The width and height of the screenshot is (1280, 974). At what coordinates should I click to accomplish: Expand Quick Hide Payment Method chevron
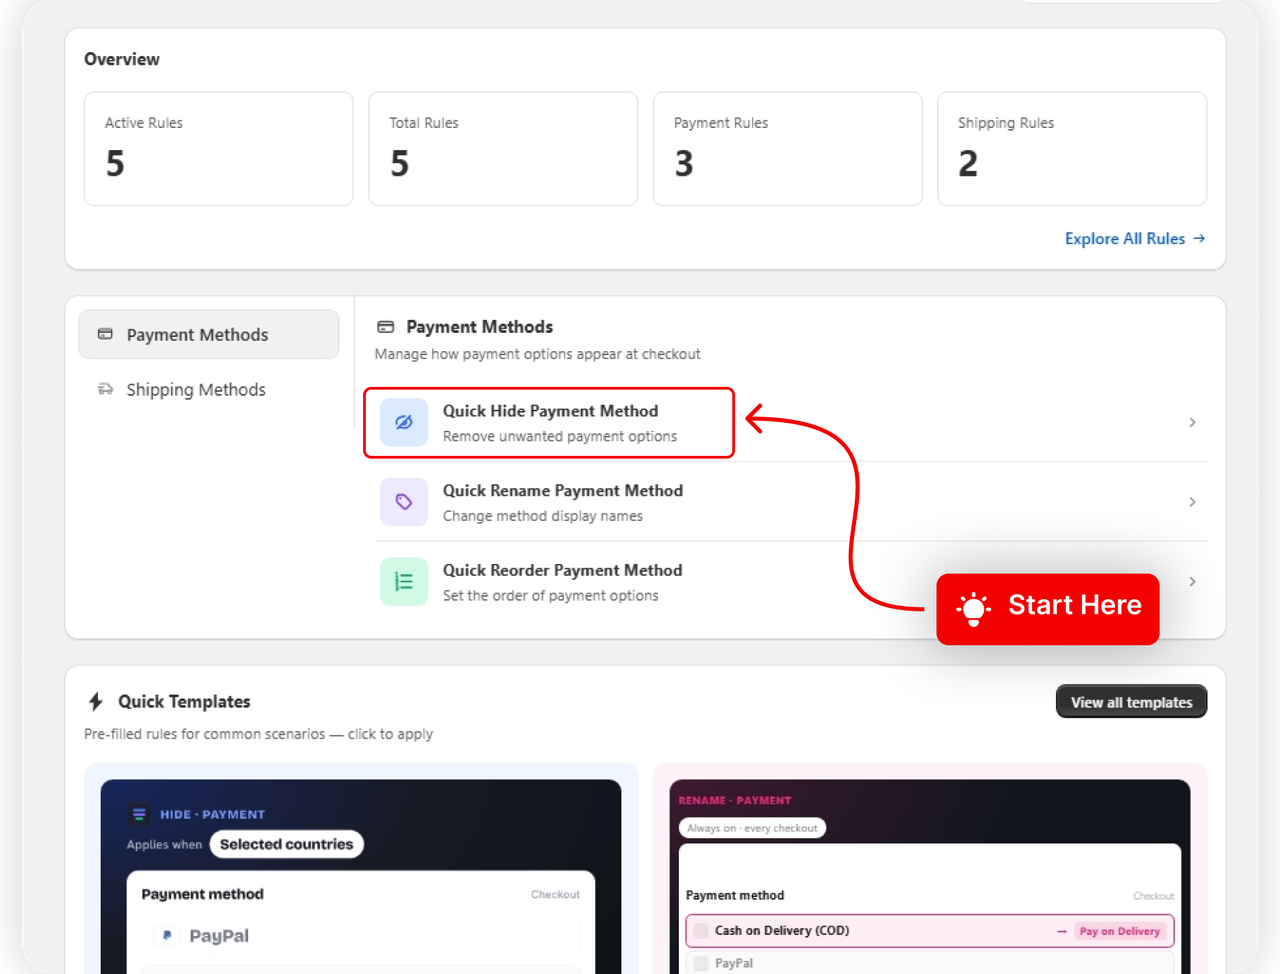1192,422
